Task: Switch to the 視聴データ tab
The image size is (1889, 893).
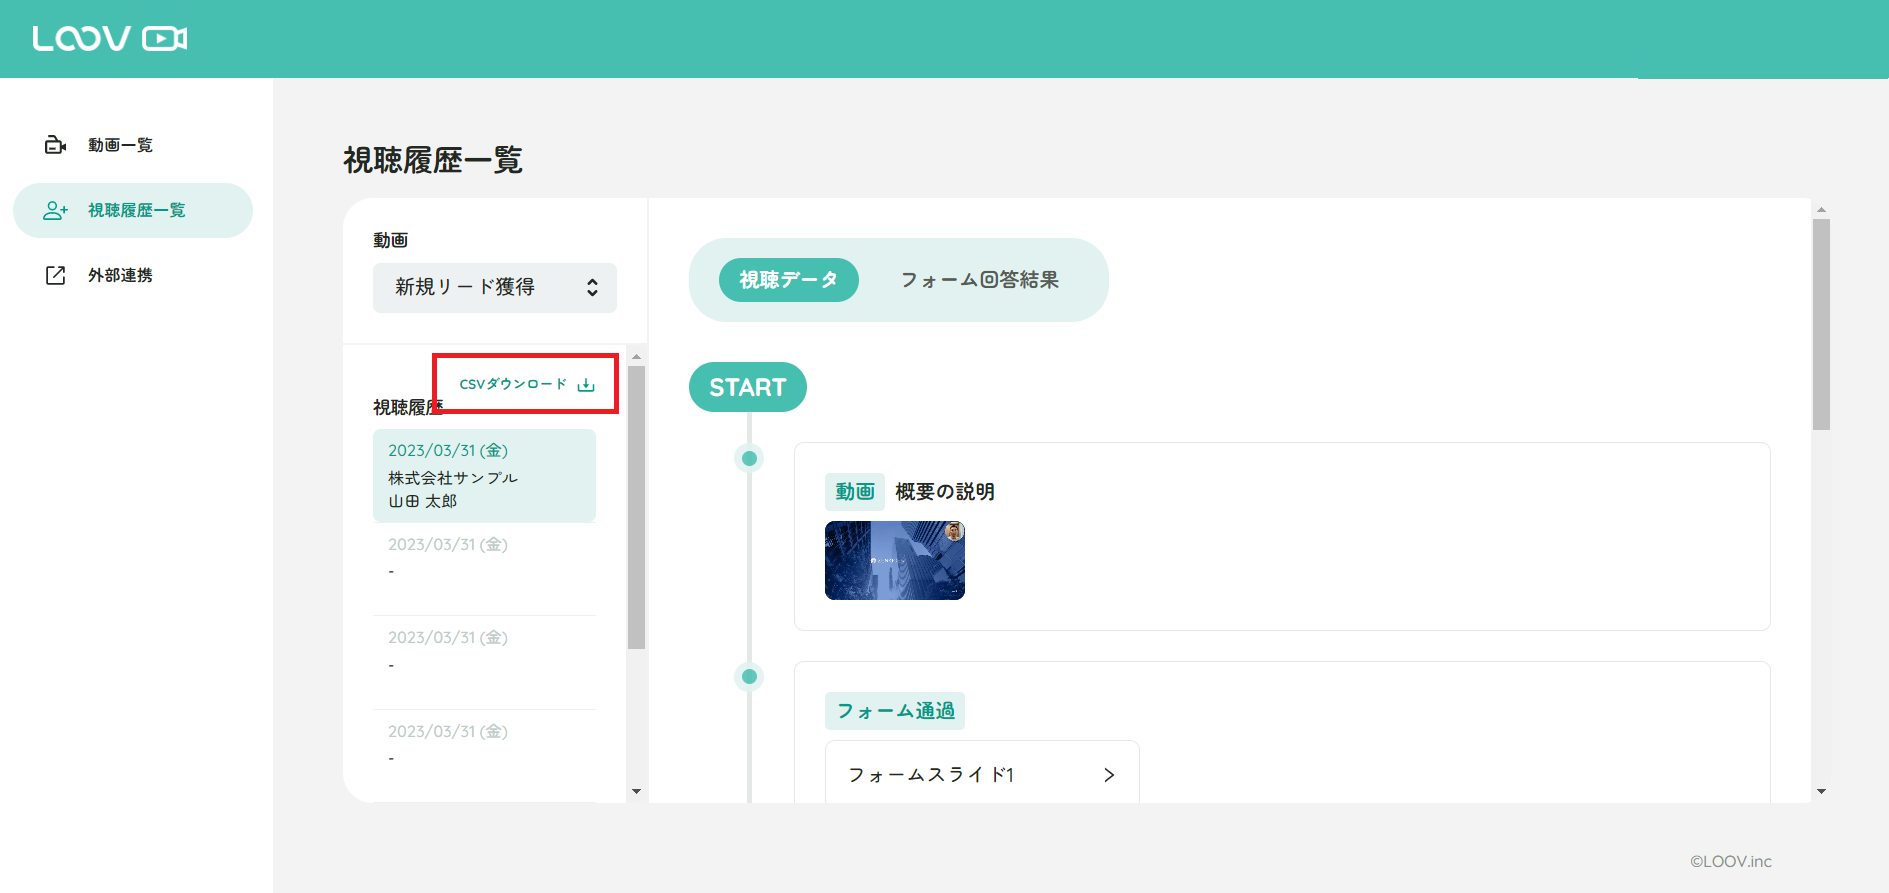Action: (788, 280)
